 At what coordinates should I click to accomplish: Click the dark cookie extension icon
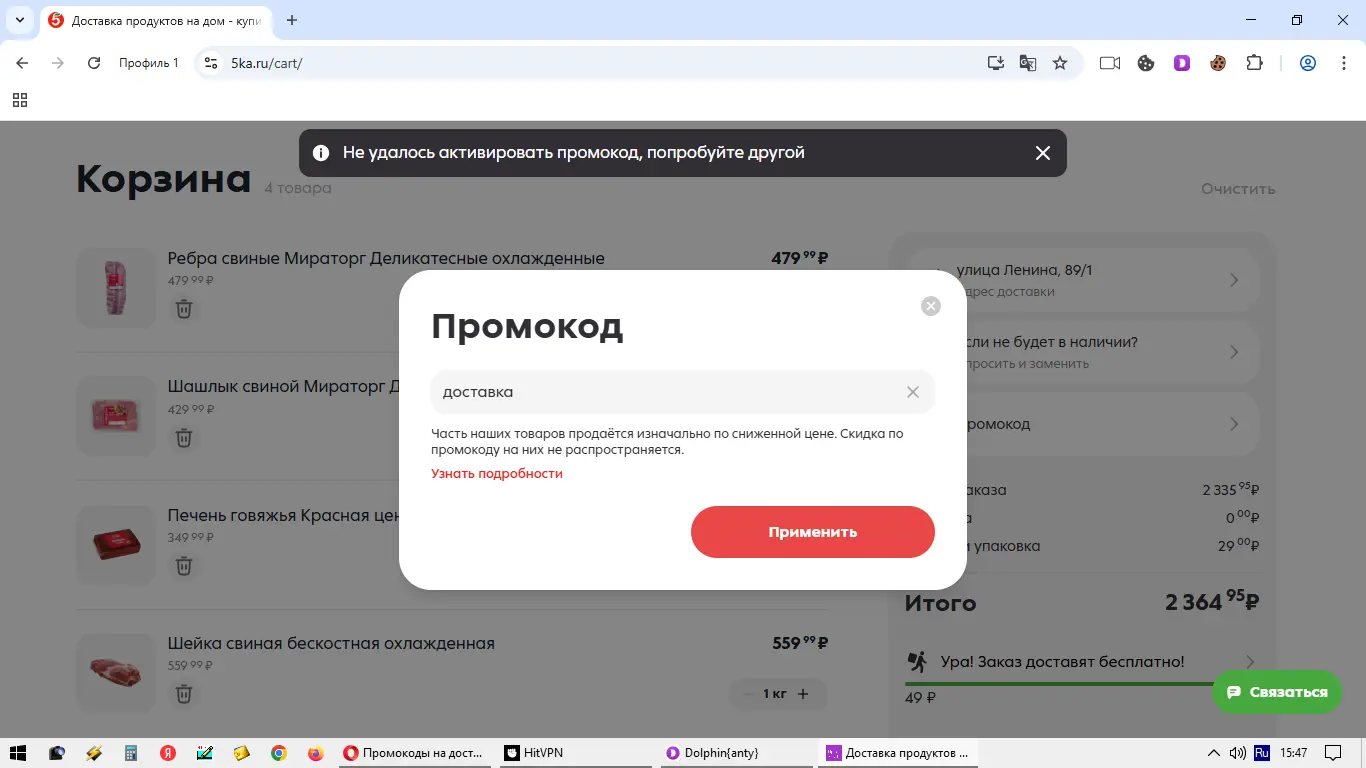tap(1146, 63)
